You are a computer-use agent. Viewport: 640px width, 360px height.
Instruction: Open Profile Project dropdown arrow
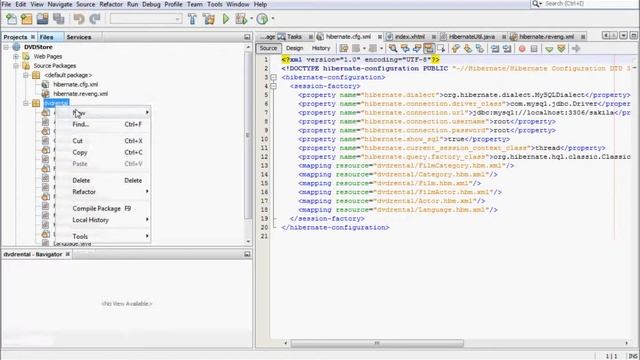point(273,19)
